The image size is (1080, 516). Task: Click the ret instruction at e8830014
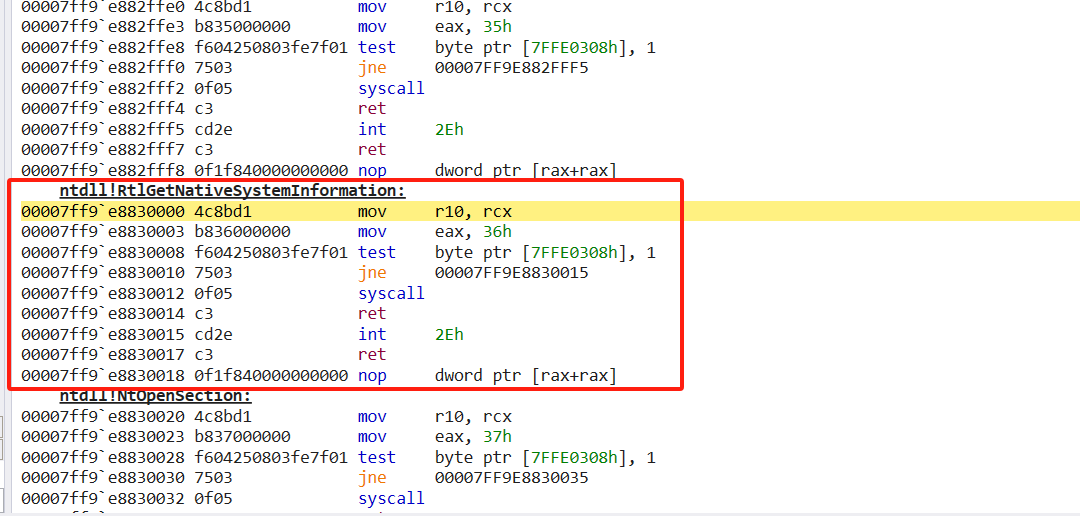(372, 314)
